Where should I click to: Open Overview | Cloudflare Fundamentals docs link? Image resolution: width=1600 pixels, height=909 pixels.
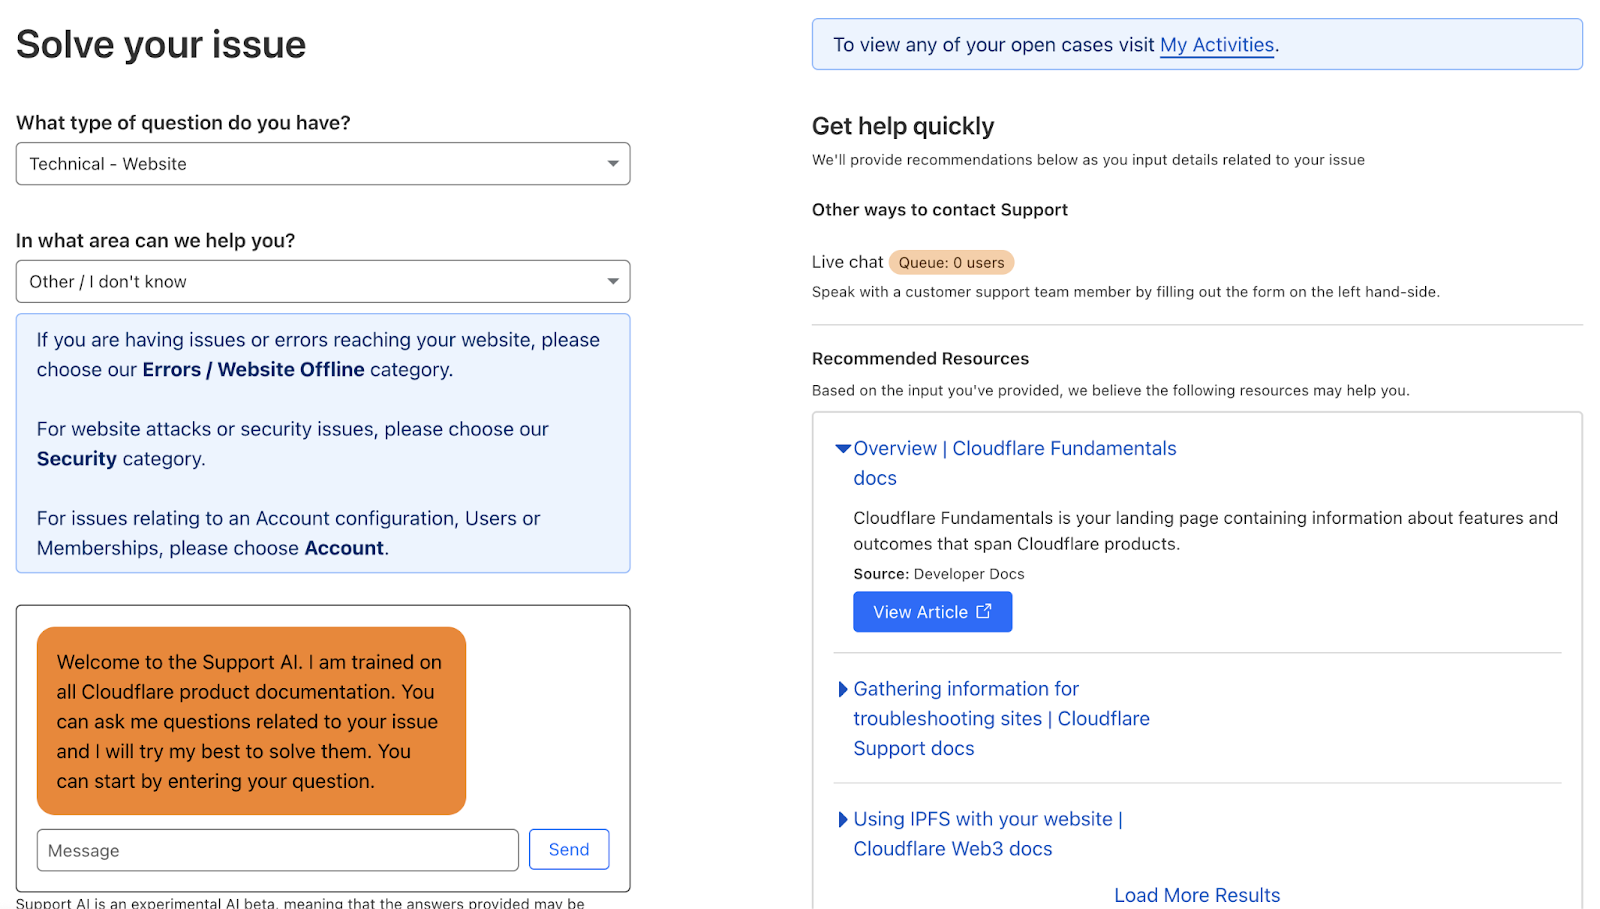click(1014, 448)
